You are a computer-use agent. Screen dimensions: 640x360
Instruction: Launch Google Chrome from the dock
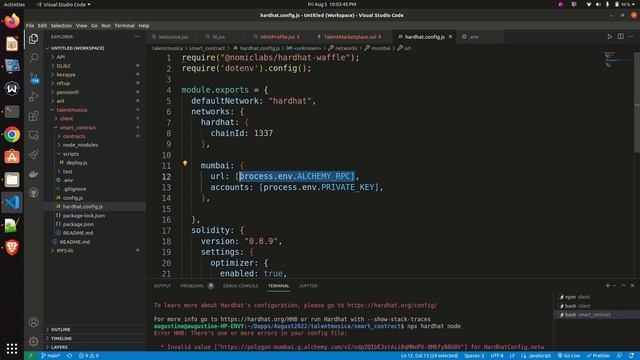point(12,134)
